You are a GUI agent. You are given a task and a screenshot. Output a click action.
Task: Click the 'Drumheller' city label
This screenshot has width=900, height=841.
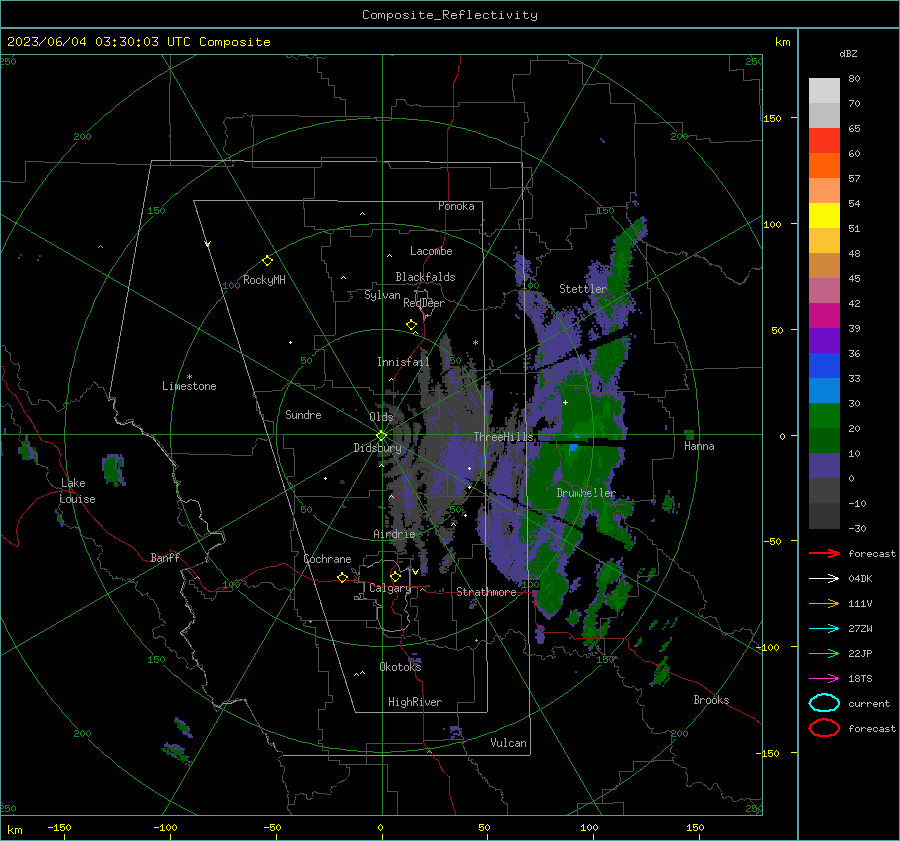(586, 493)
